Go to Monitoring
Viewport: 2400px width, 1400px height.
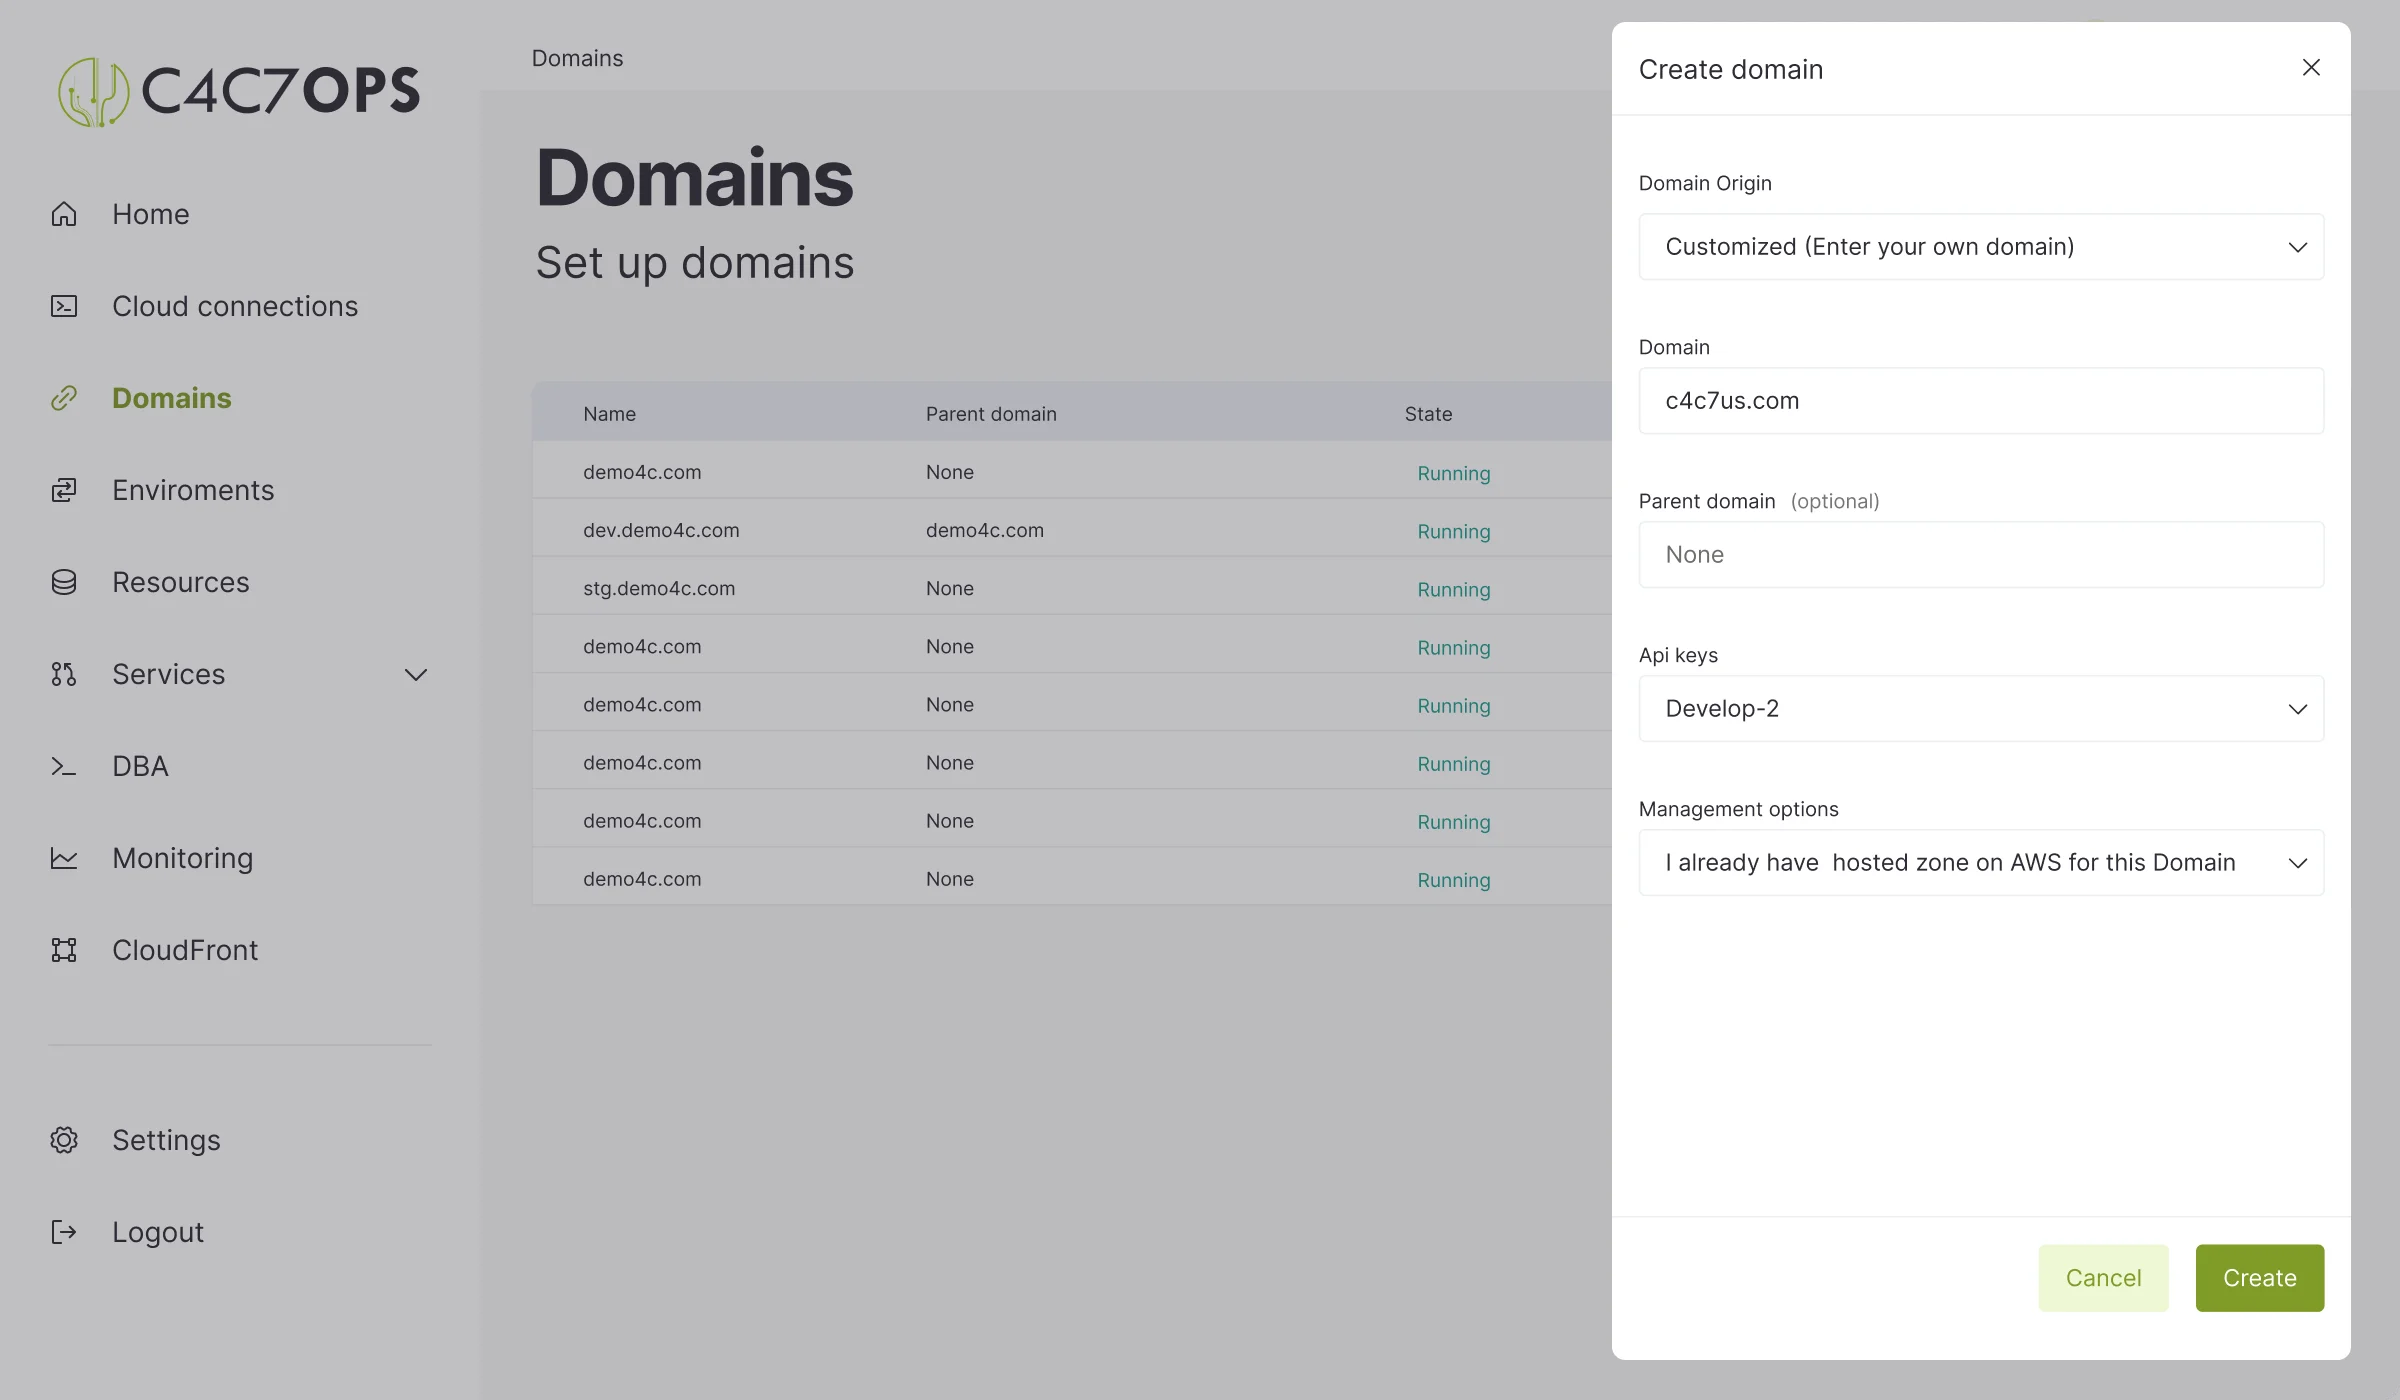point(182,858)
